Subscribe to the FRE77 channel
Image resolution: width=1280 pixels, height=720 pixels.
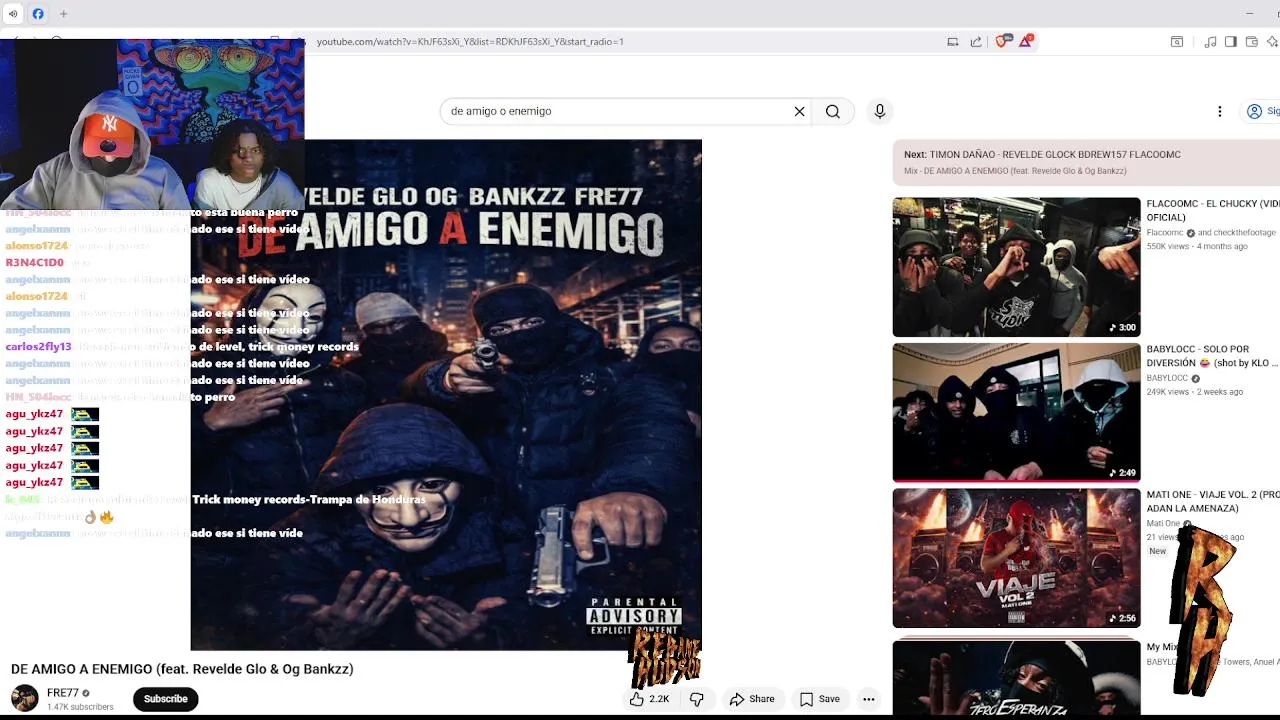[166, 699]
